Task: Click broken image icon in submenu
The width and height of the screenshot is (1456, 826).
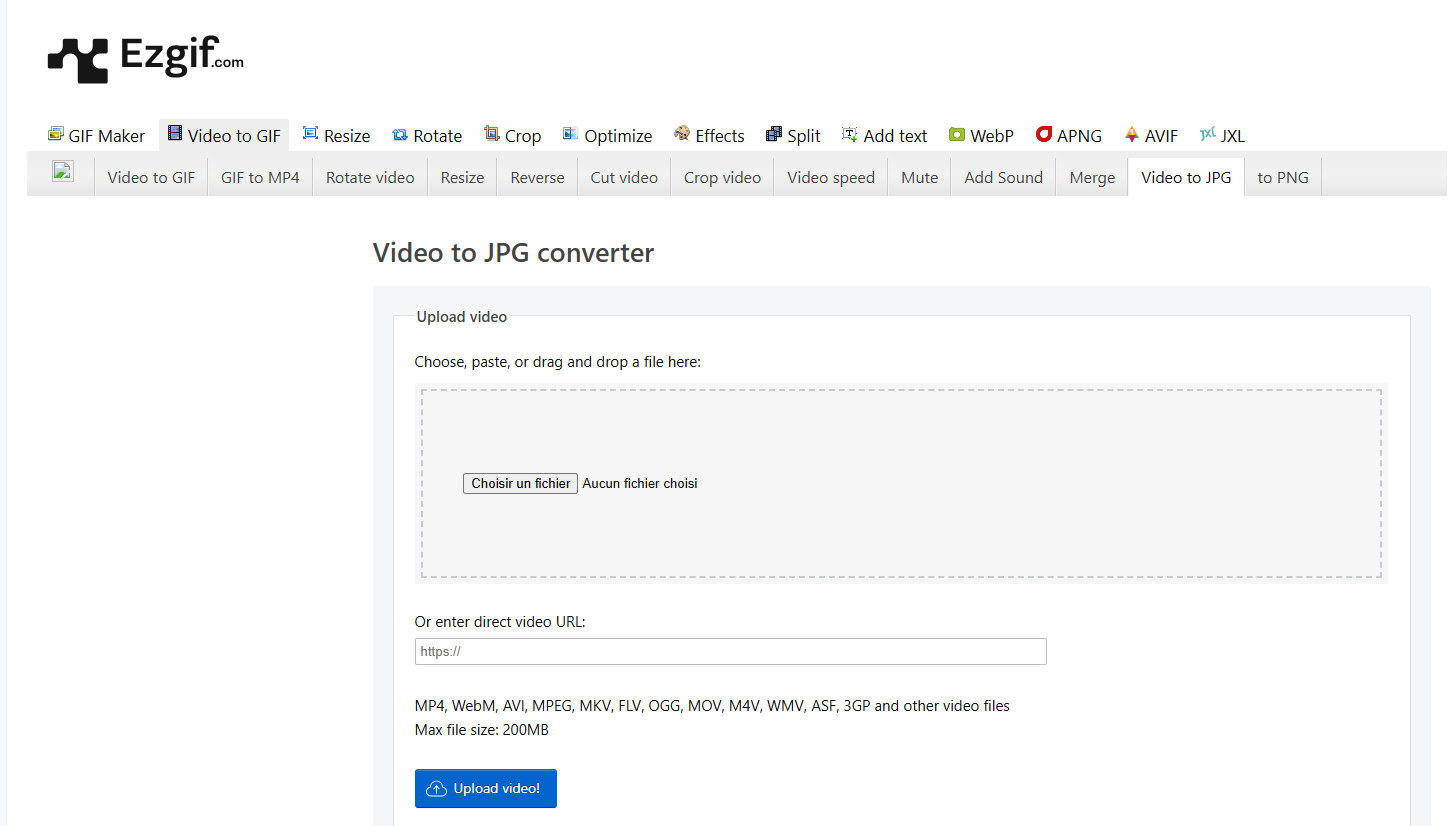Action: [62, 171]
